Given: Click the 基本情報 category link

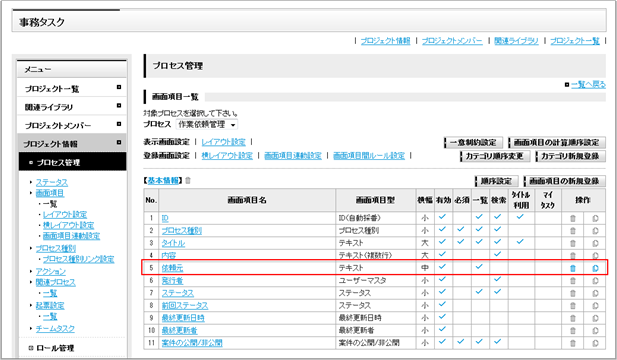Looking at the screenshot, I should (163, 181).
